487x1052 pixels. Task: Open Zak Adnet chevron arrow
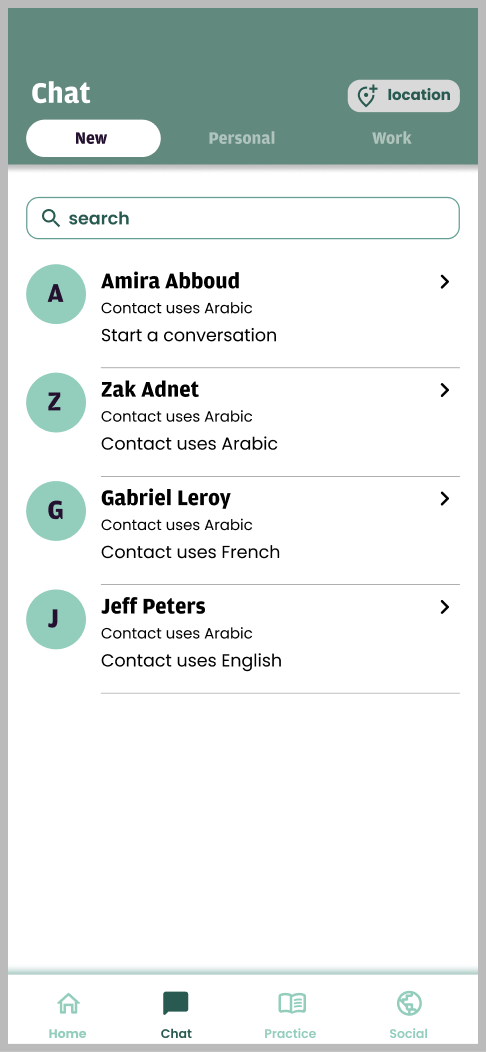(444, 390)
